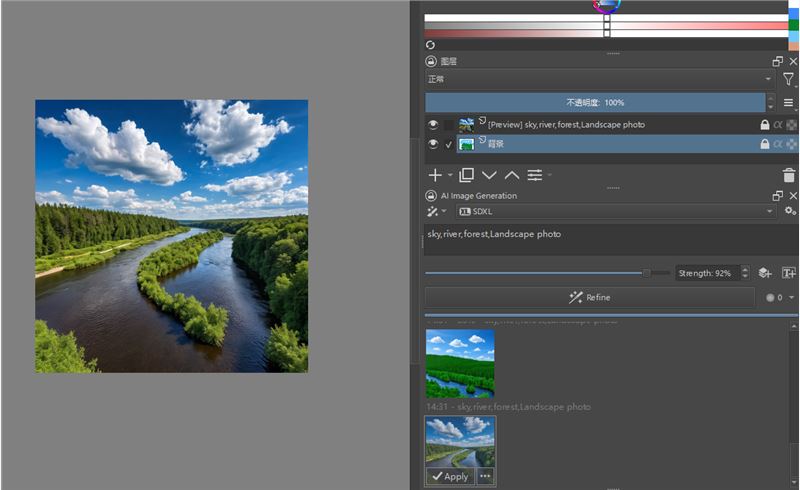This screenshot has height=490, width=800.
Task: Move the layer up with the chevron
Action: click(x=512, y=176)
